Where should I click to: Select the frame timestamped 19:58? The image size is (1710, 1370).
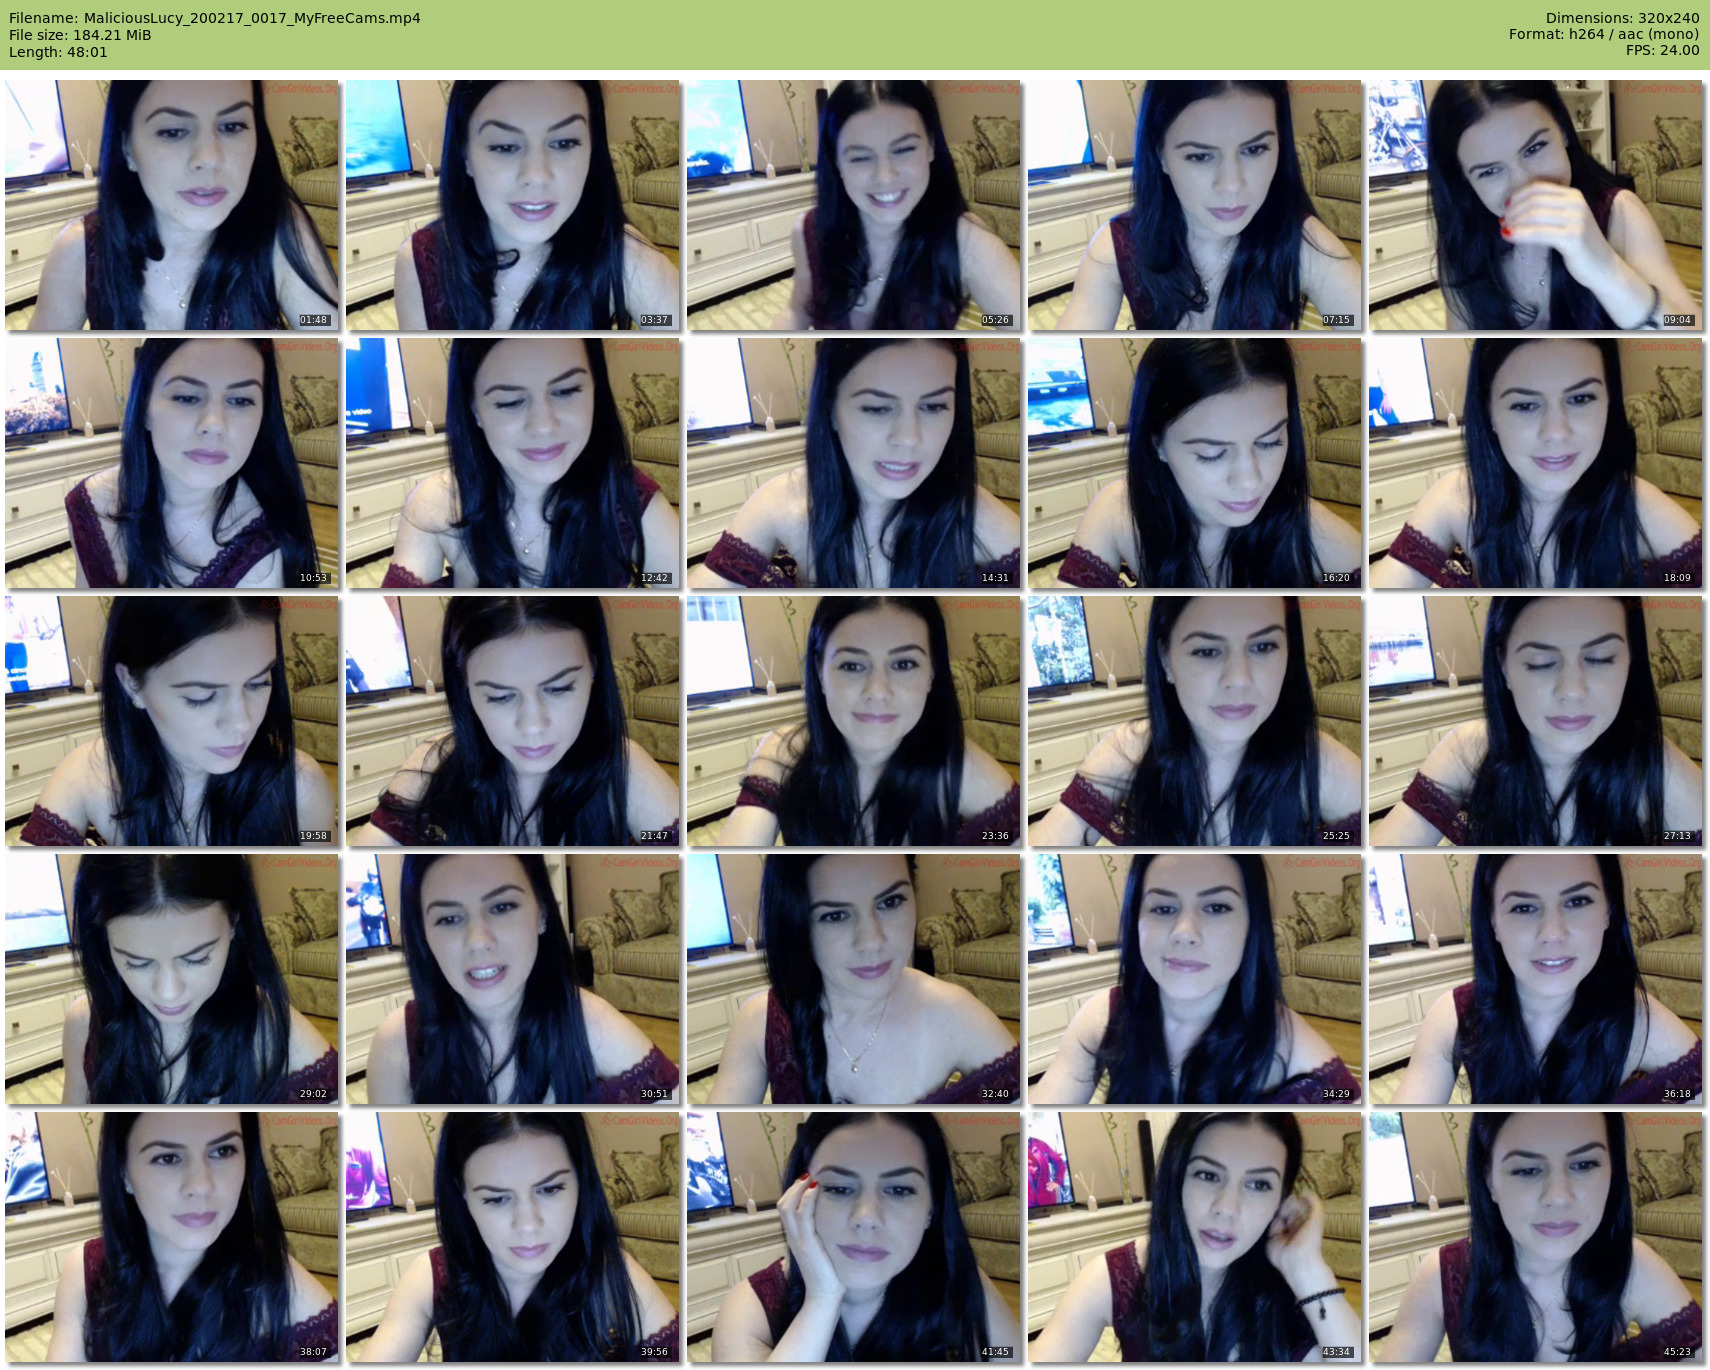tap(172, 721)
